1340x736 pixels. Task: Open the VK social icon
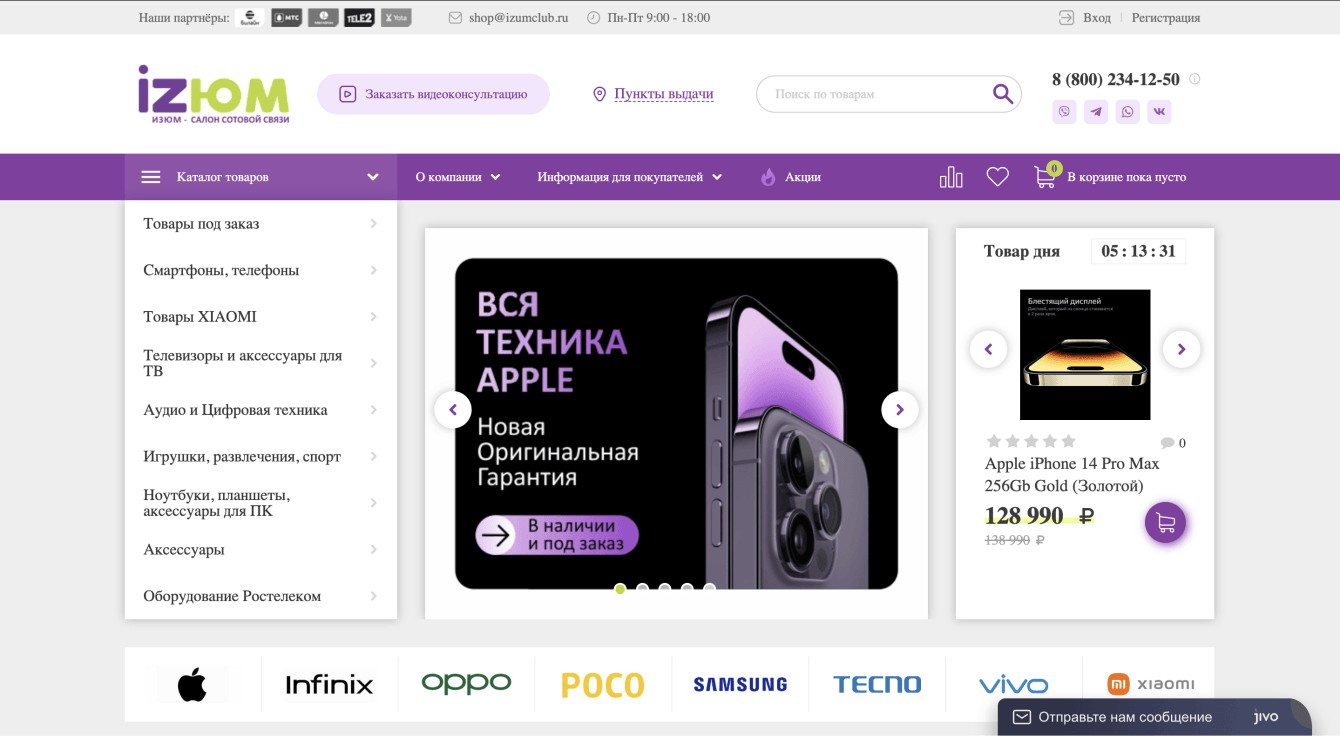1159,112
